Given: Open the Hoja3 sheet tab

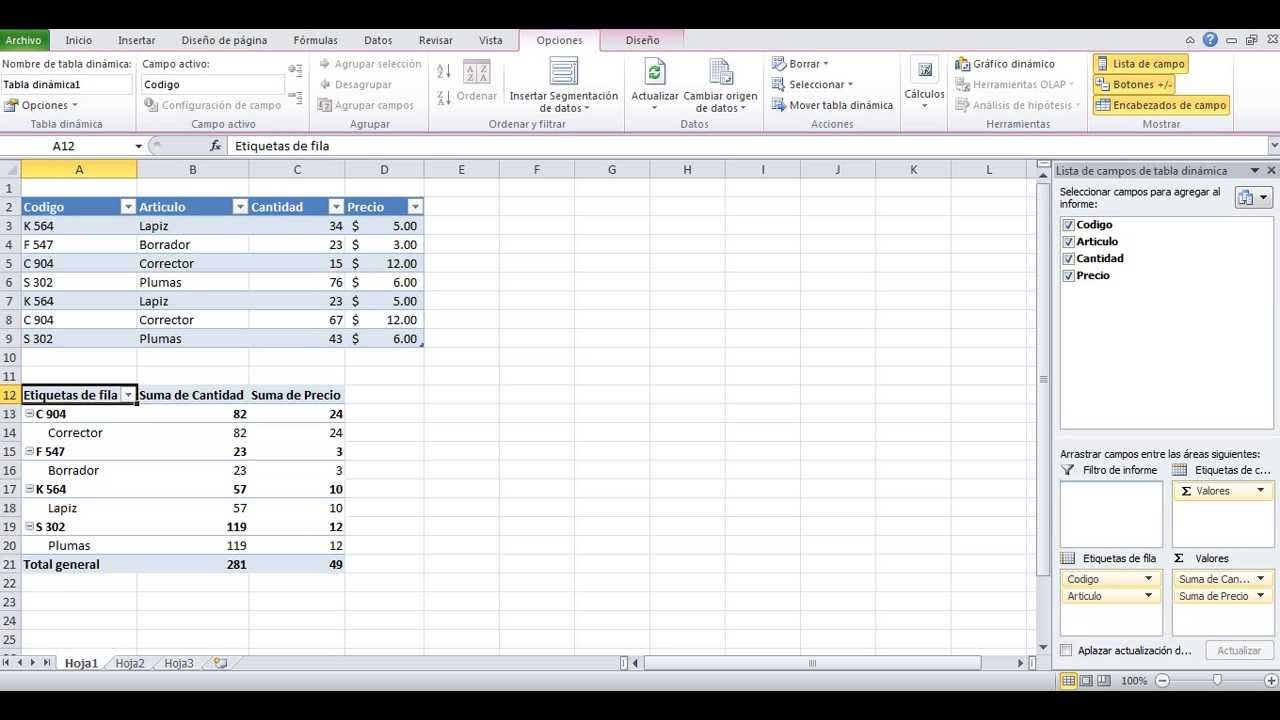Looking at the screenshot, I should tap(179, 663).
